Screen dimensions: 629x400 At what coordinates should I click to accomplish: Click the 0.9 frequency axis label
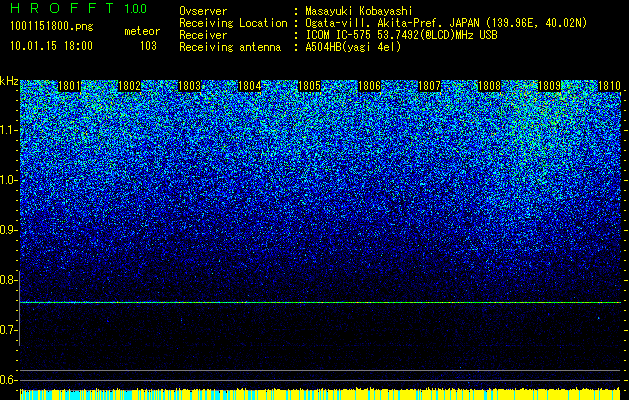click(8, 230)
